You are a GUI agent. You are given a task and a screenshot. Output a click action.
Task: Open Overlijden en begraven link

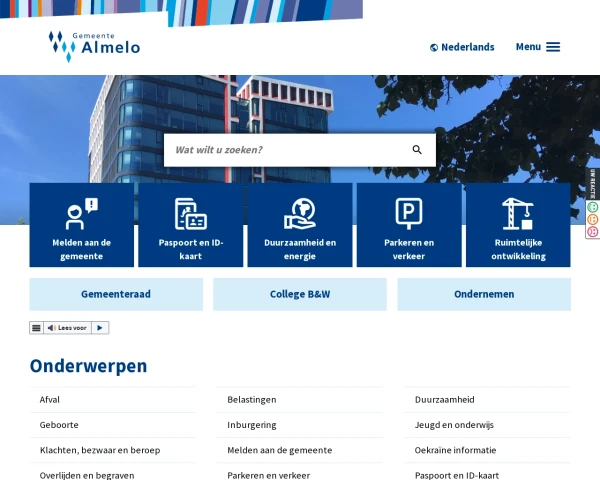click(x=87, y=475)
